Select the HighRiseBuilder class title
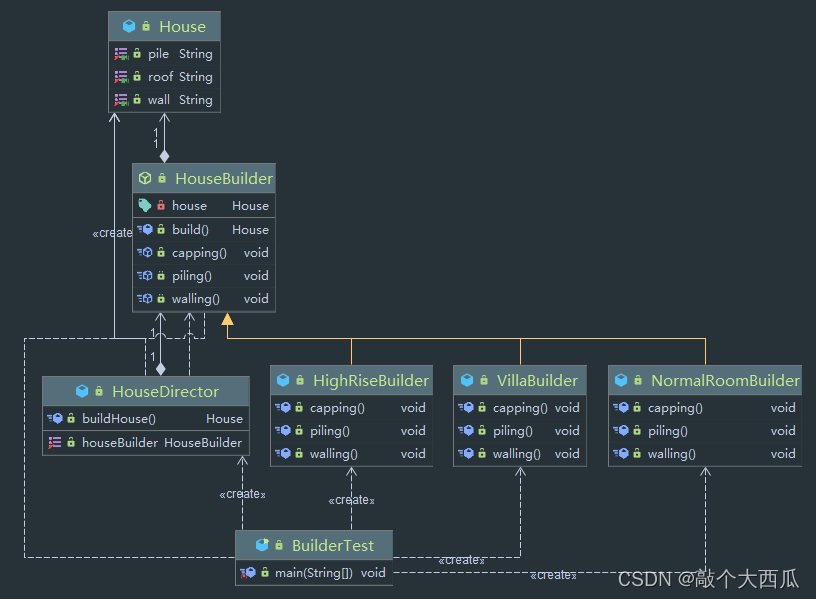The height and width of the screenshot is (599, 816). (371, 380)
